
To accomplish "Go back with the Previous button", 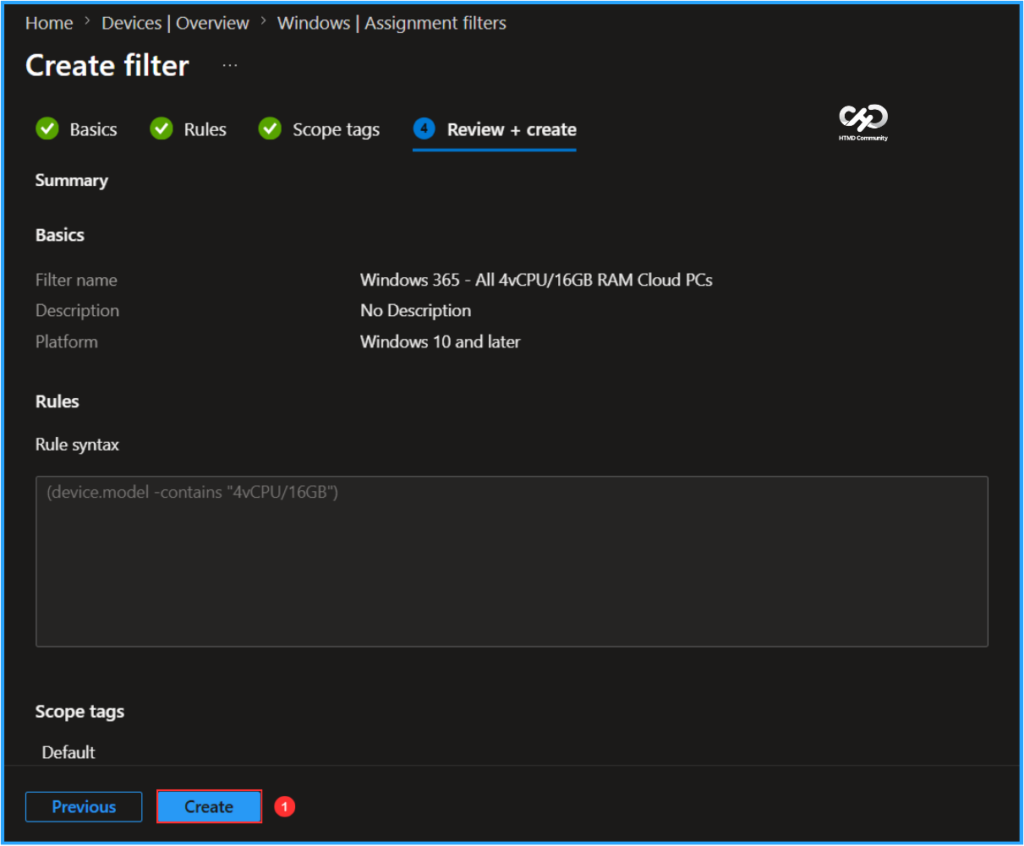I will [84, 806].
